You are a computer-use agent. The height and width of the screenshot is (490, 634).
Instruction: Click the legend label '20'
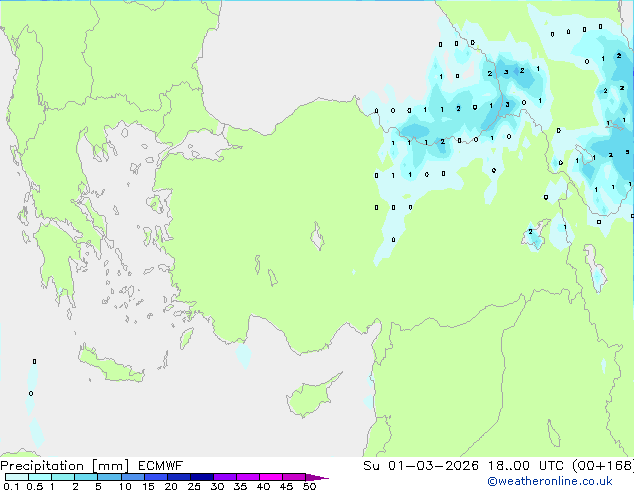(x=171, y=486)
